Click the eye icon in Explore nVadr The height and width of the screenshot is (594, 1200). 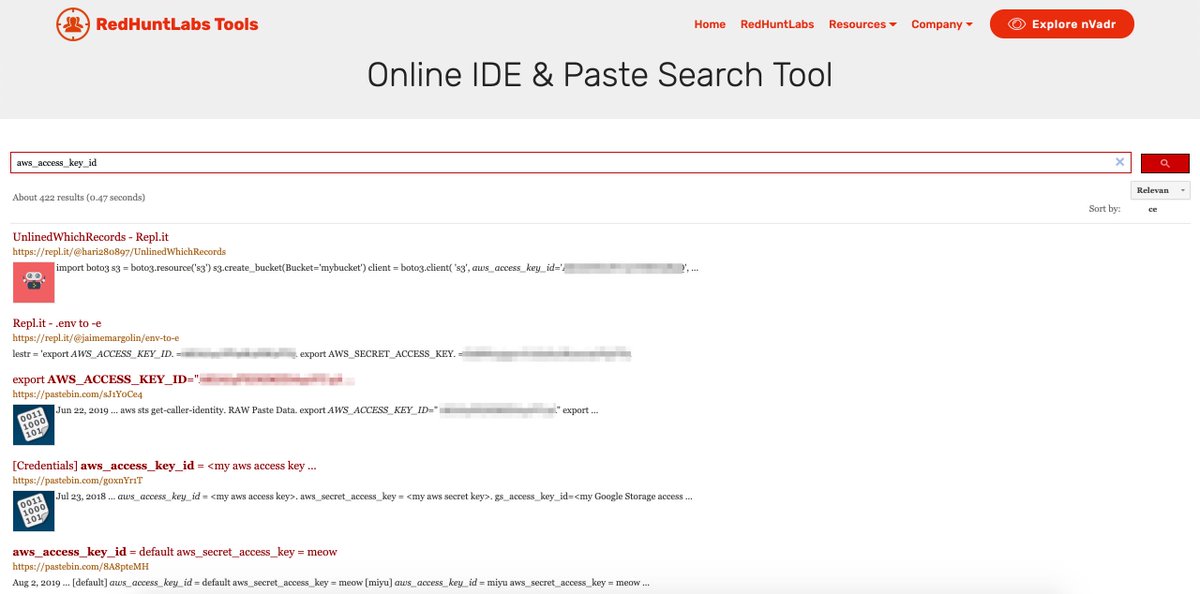pyautogui.click(x=1016, y=24)
